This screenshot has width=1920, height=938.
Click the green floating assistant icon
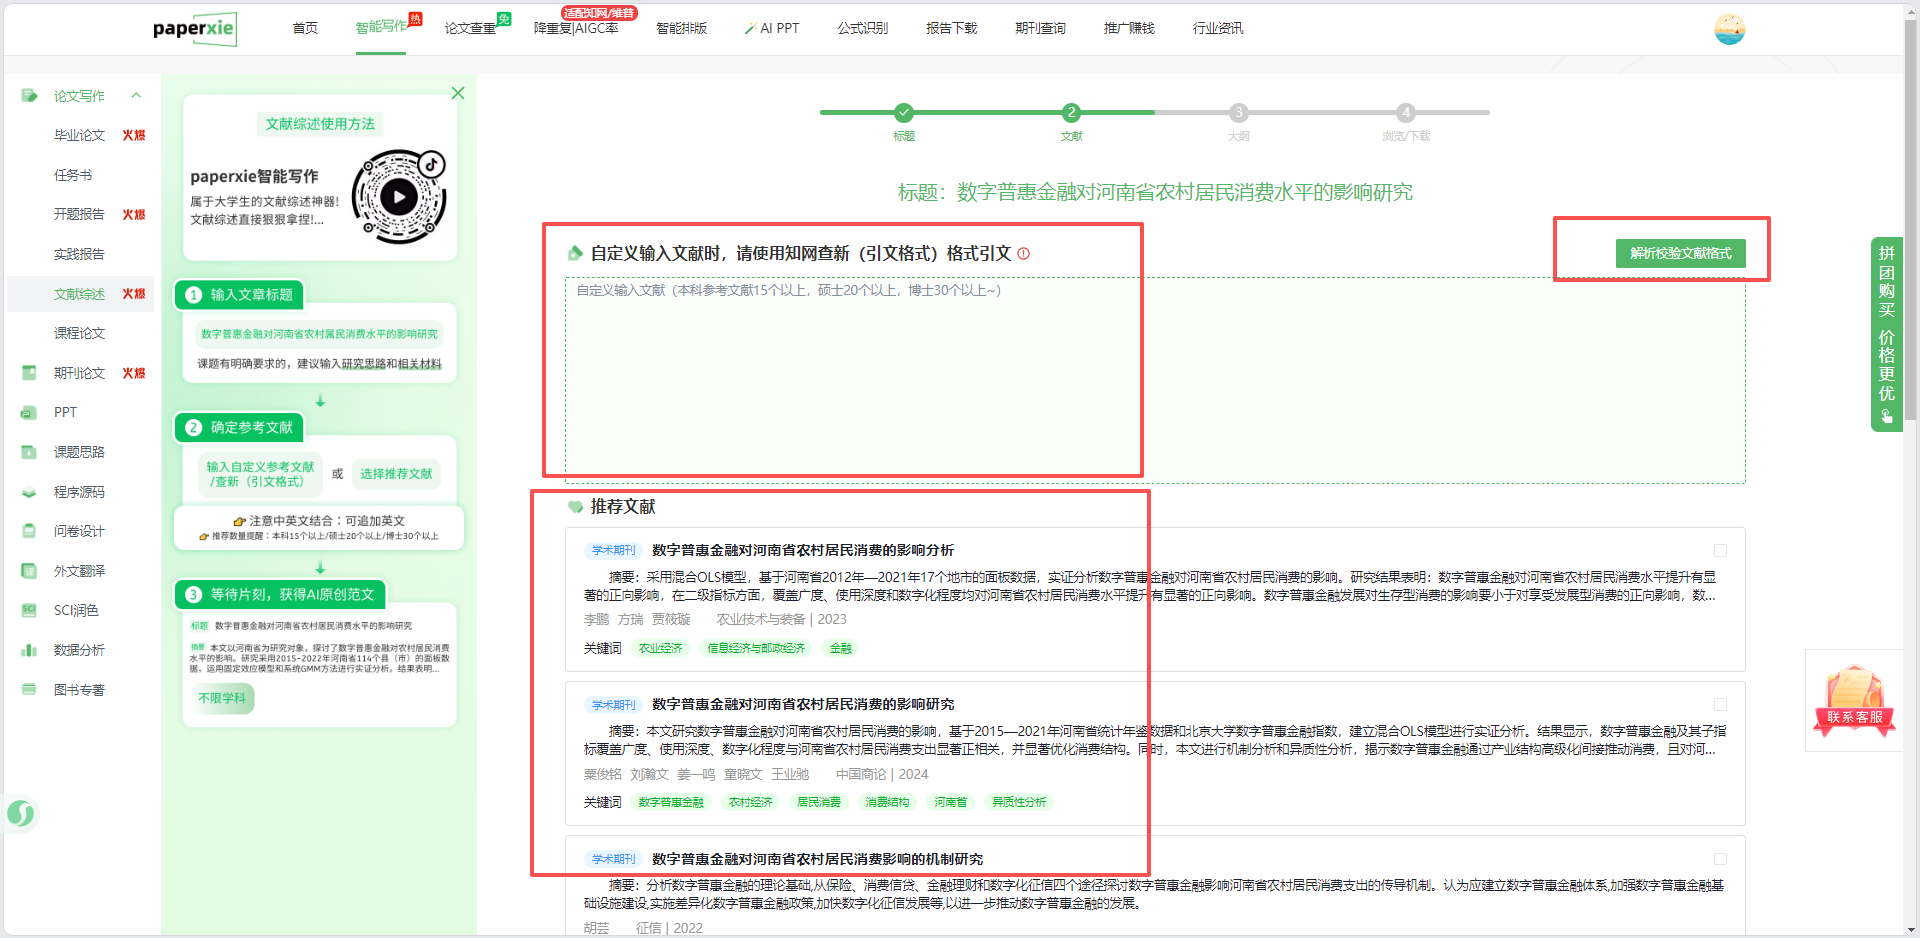(x=21, y=814)
